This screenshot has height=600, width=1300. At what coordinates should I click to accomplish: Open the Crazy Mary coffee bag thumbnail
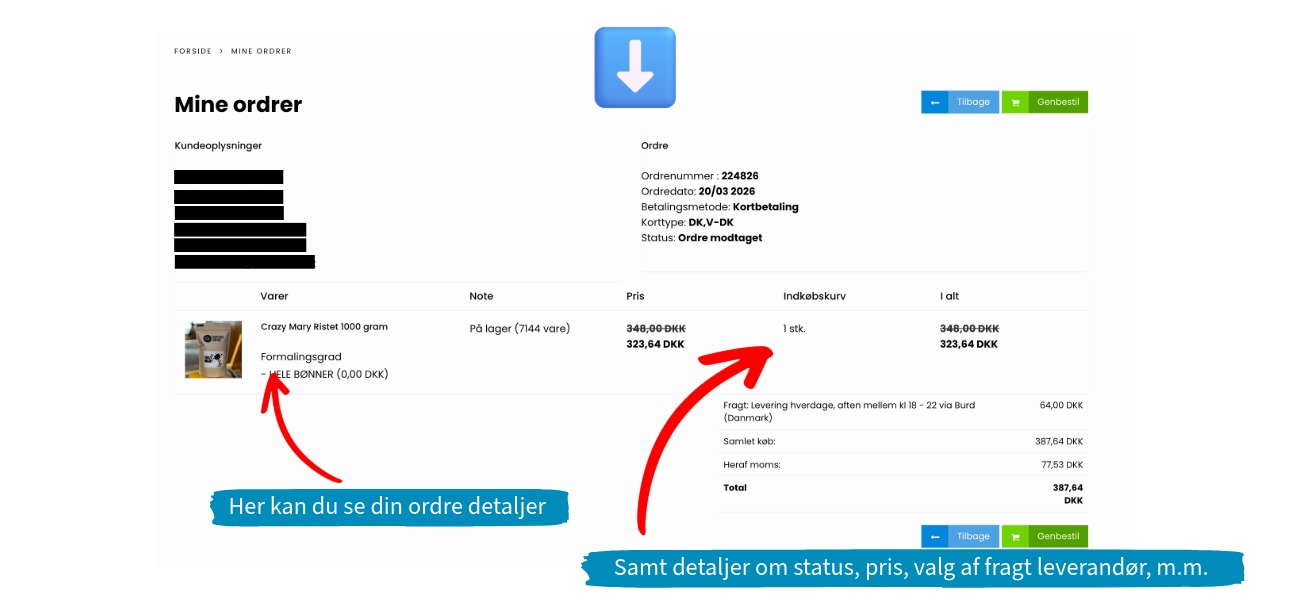click(213, 349)
